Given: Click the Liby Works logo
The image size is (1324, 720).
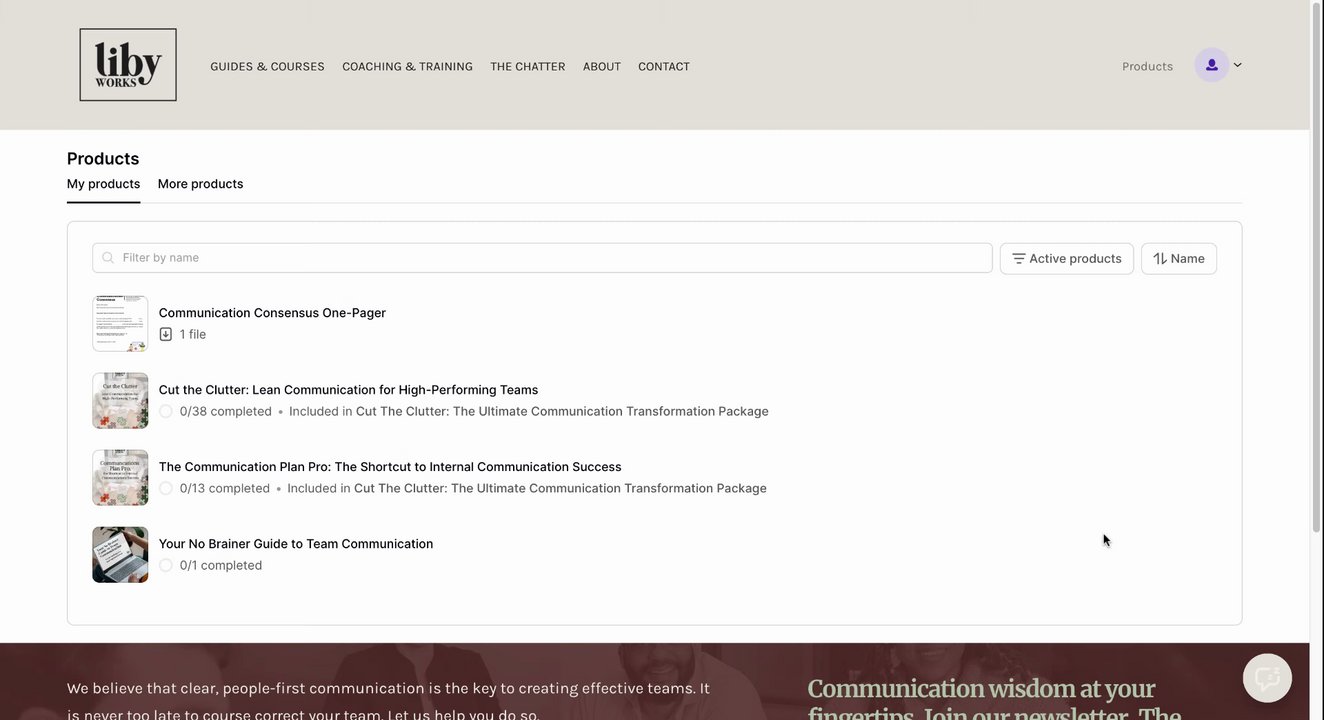Looking at the screenshot, I should tap(128, 65).
